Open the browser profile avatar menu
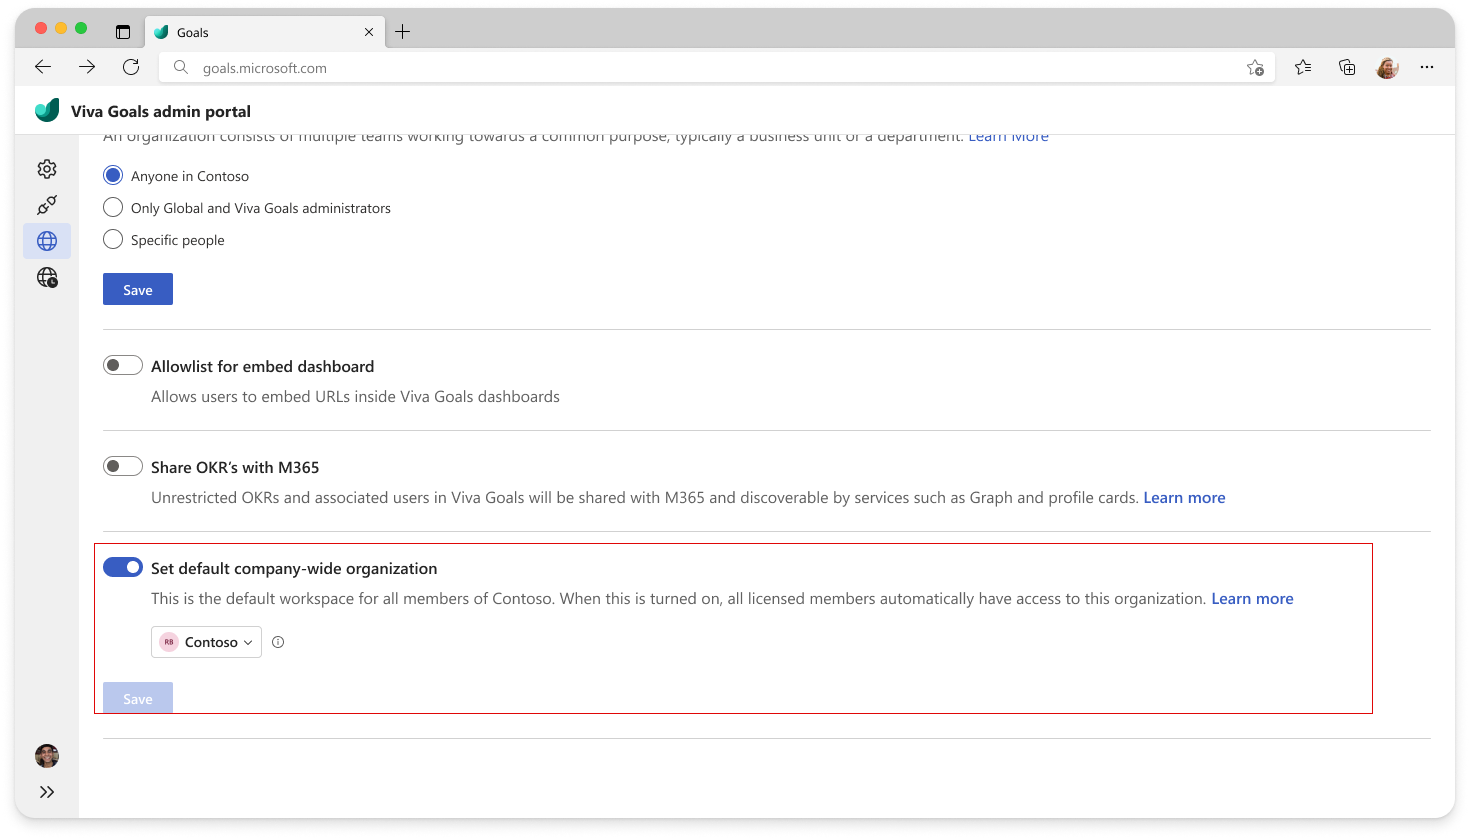Screen dimensions: 1470x839 click(x=1387, y=67)
